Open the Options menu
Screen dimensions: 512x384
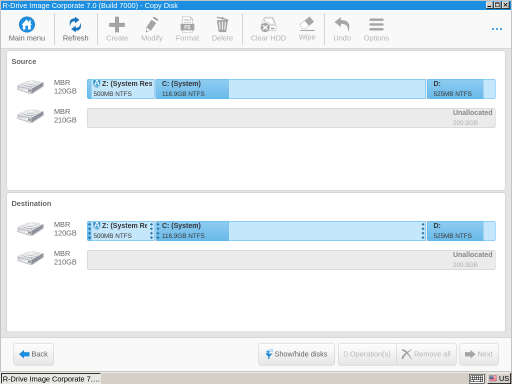click(x=376, y=29)
